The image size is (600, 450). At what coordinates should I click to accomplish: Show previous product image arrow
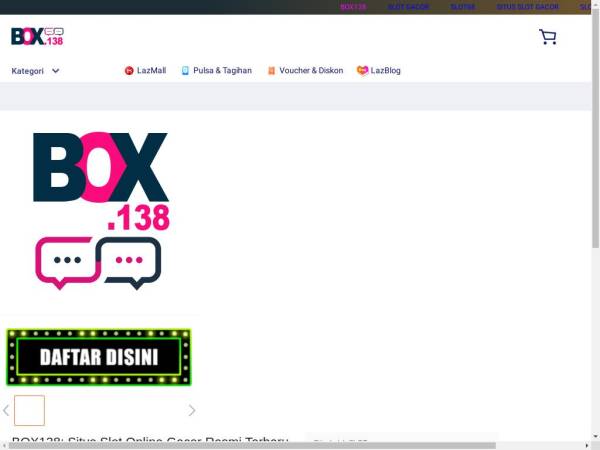(6, 410)
